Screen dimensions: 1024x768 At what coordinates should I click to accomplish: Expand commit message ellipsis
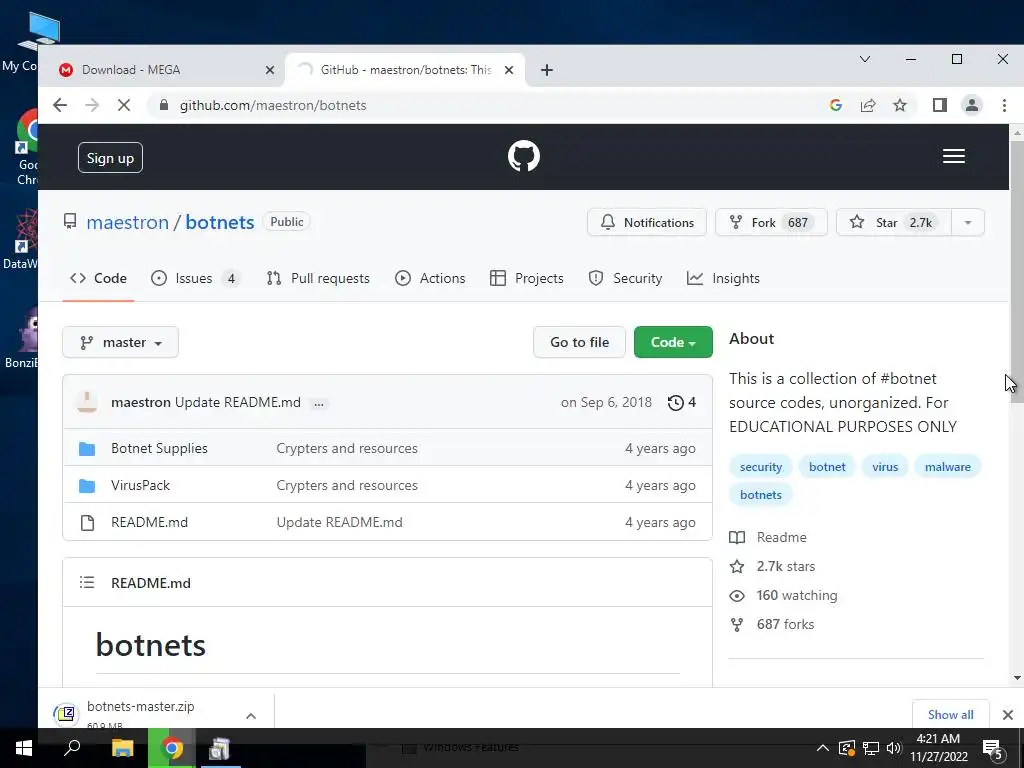coord(319,404)
